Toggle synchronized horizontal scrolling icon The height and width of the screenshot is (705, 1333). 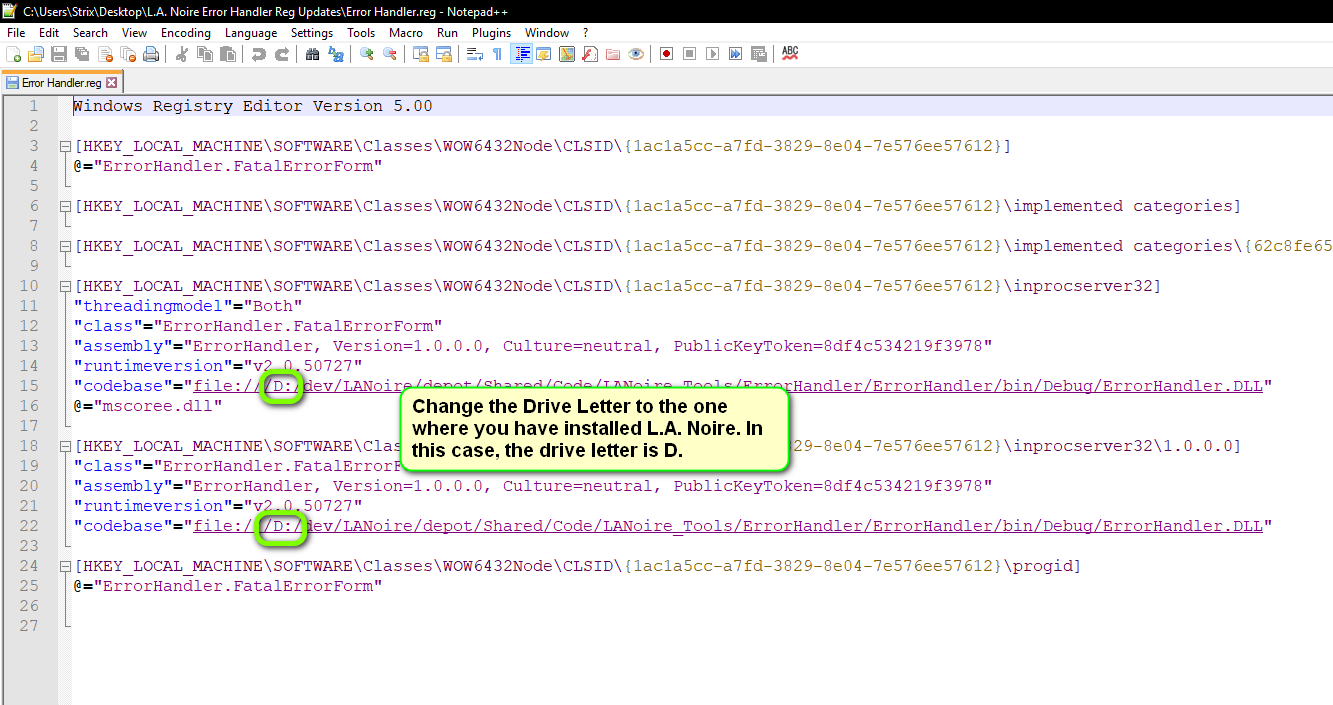coord(444,54)
